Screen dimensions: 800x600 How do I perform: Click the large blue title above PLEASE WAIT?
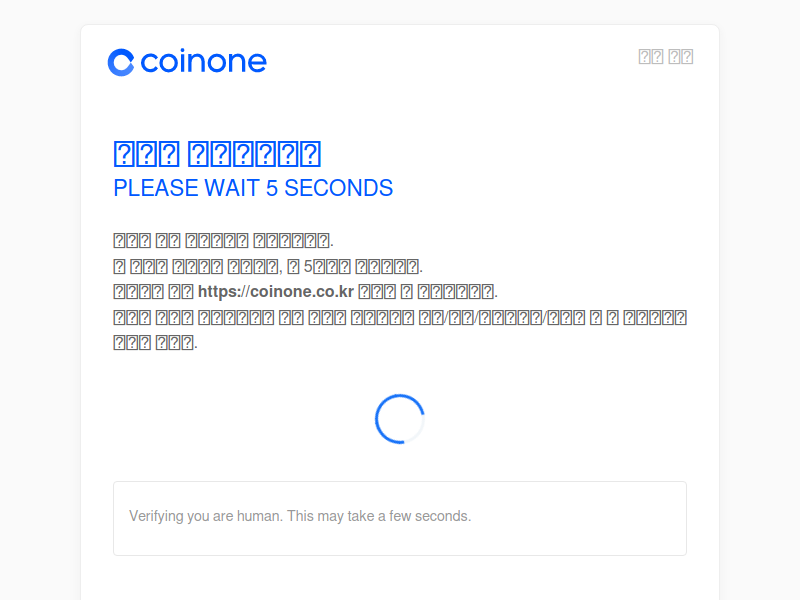[217, 154]
